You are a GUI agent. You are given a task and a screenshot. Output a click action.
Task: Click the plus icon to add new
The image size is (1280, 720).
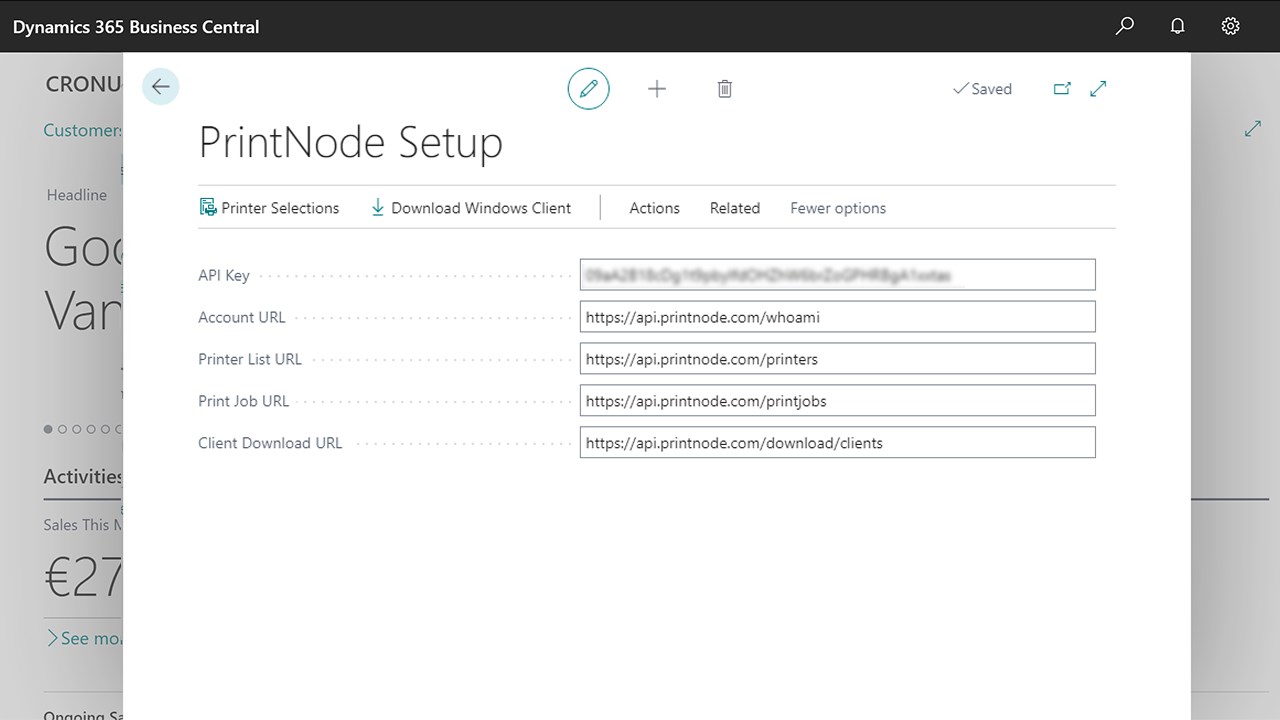pyautogui.click(x=657, y=89)
